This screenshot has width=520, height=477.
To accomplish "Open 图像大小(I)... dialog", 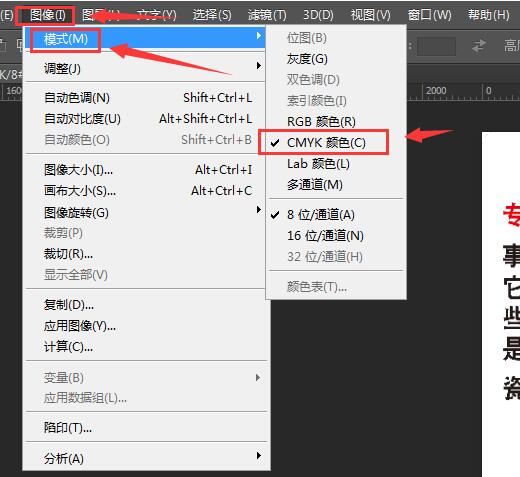I will click(x=145, y=170).
